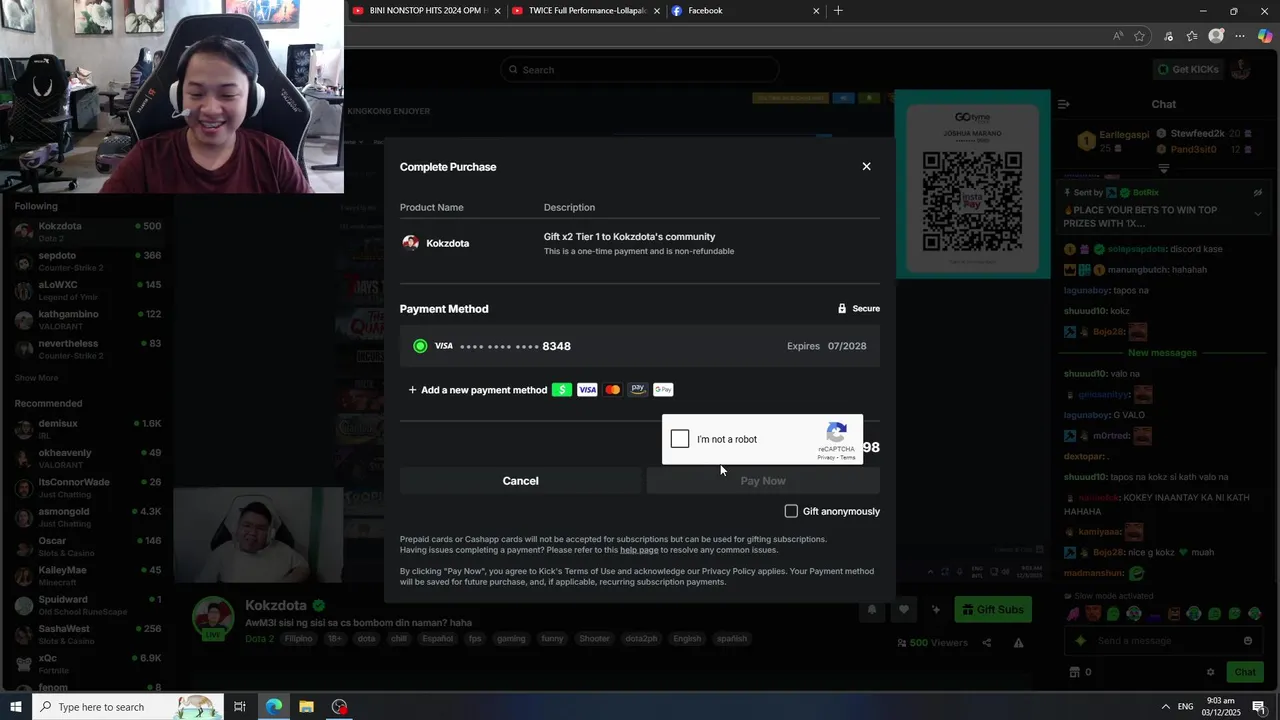Click the GoTyme QR code image
This screenshot has height=720, width=1280.
972,202
